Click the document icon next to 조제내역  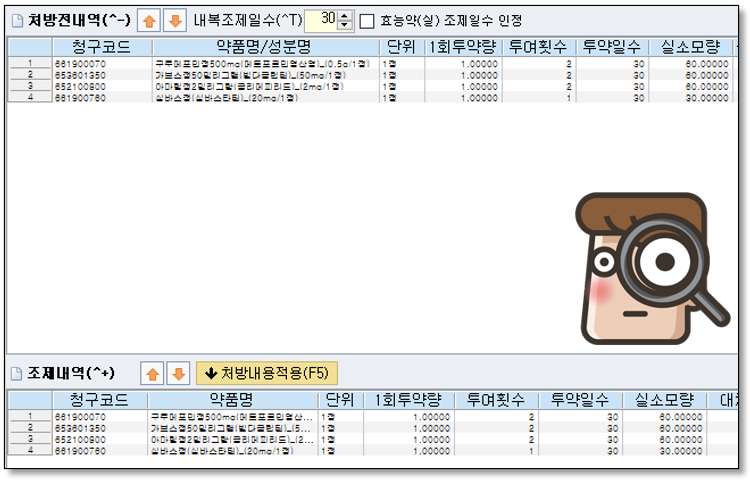click(16, 373)
